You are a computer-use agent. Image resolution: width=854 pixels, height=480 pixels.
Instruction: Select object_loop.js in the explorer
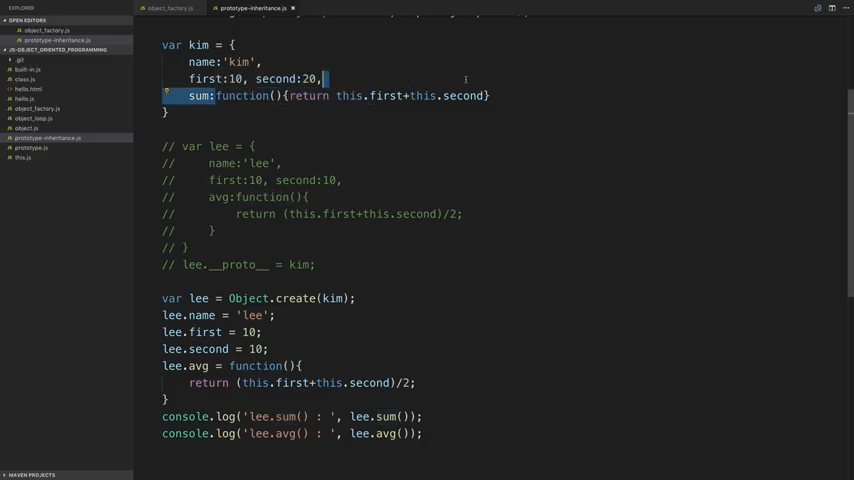coord(34,118)
